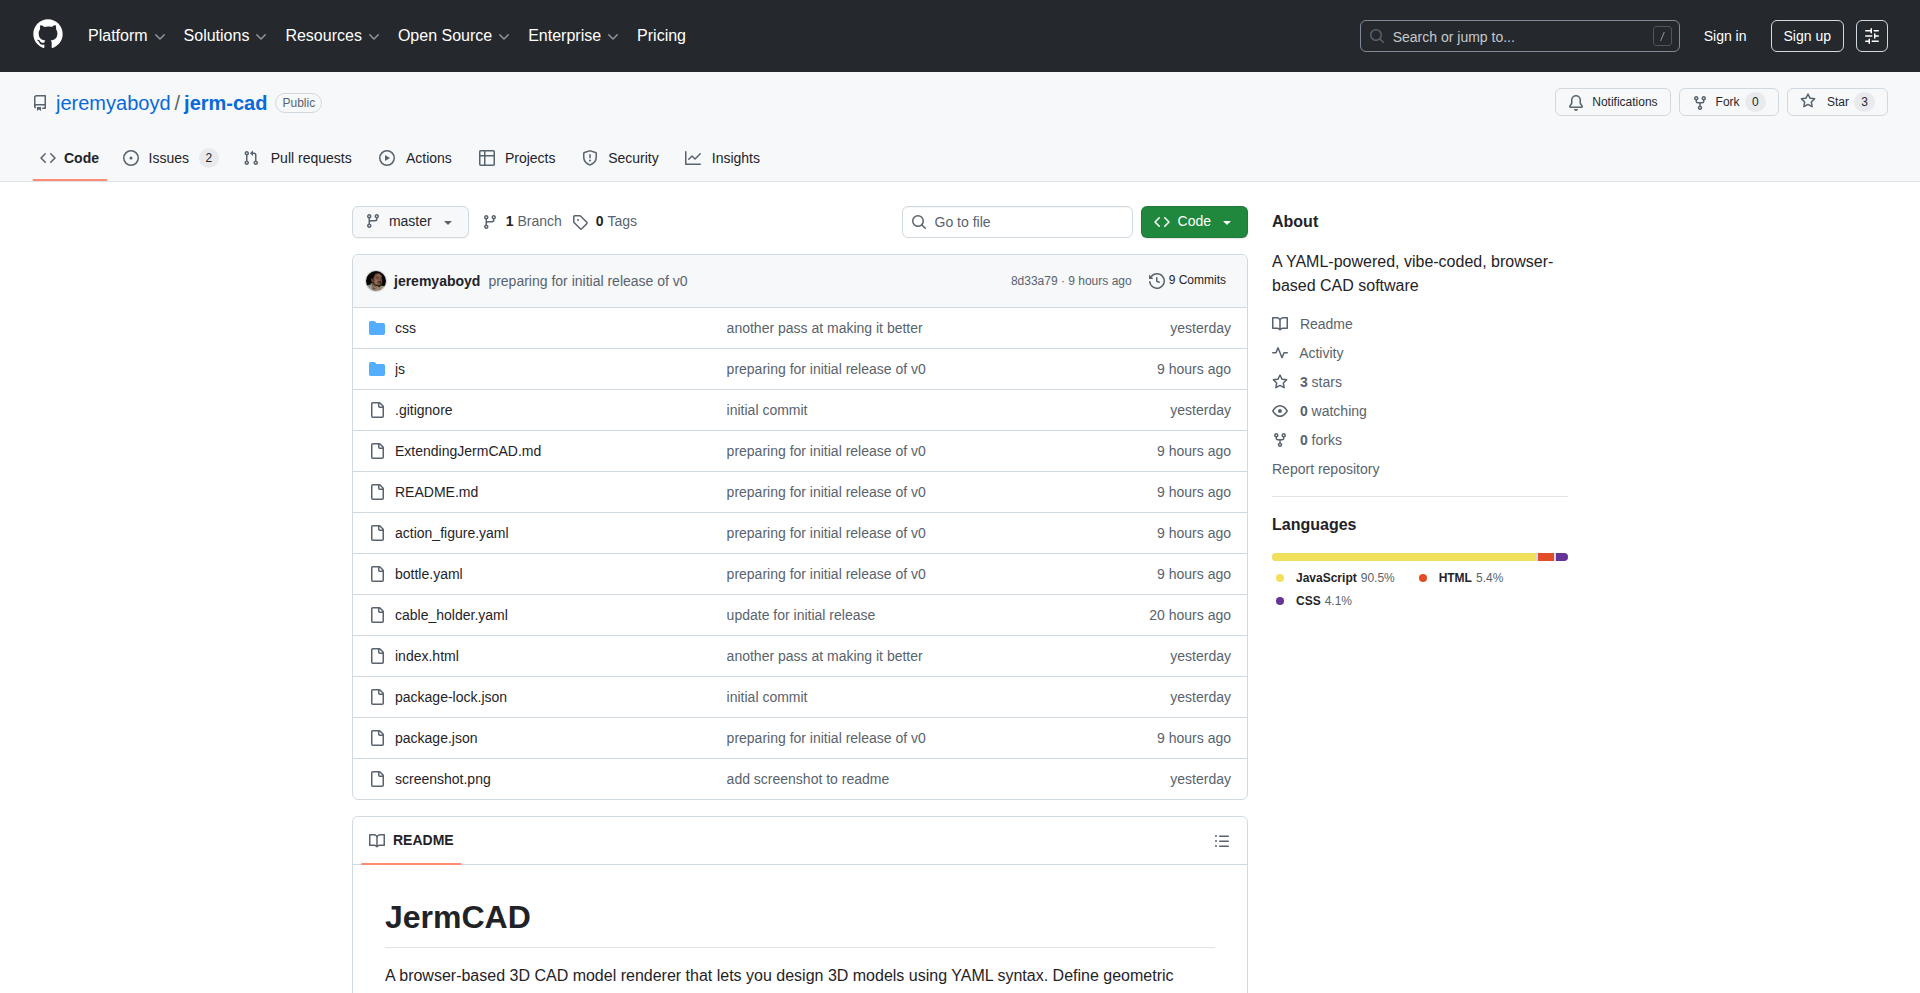Viewport: 1920px width, 993px height.
Task: Open the package-lock.json file
Action: tap(451, 697)
